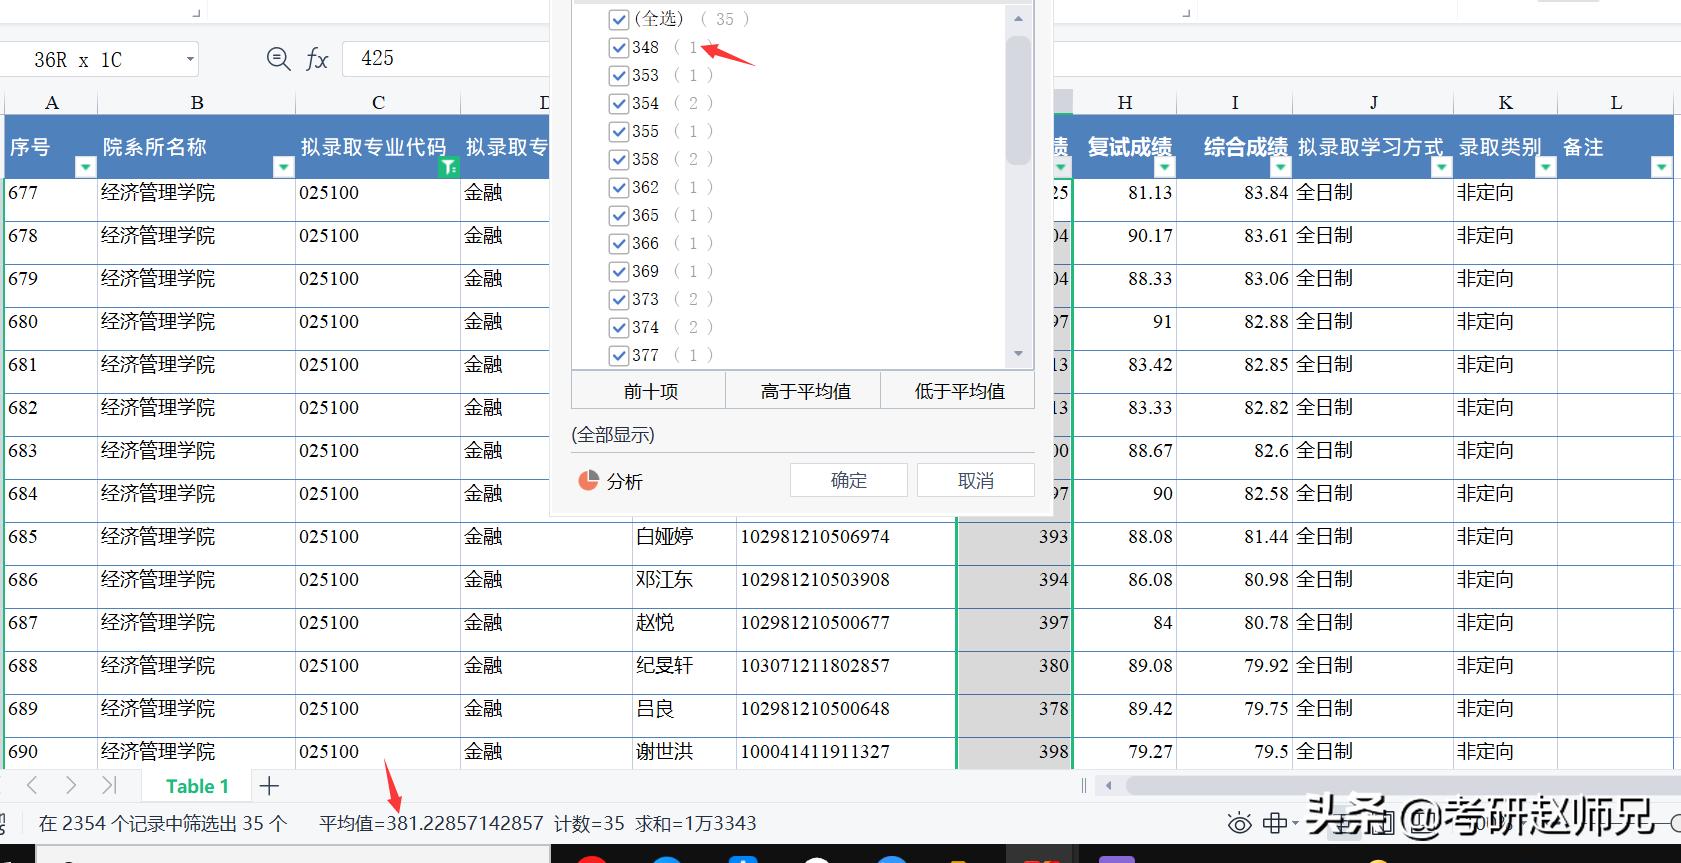Uncheck the 377 filter value
Screen dimensions: 1681x863
[x=619, y=355]
